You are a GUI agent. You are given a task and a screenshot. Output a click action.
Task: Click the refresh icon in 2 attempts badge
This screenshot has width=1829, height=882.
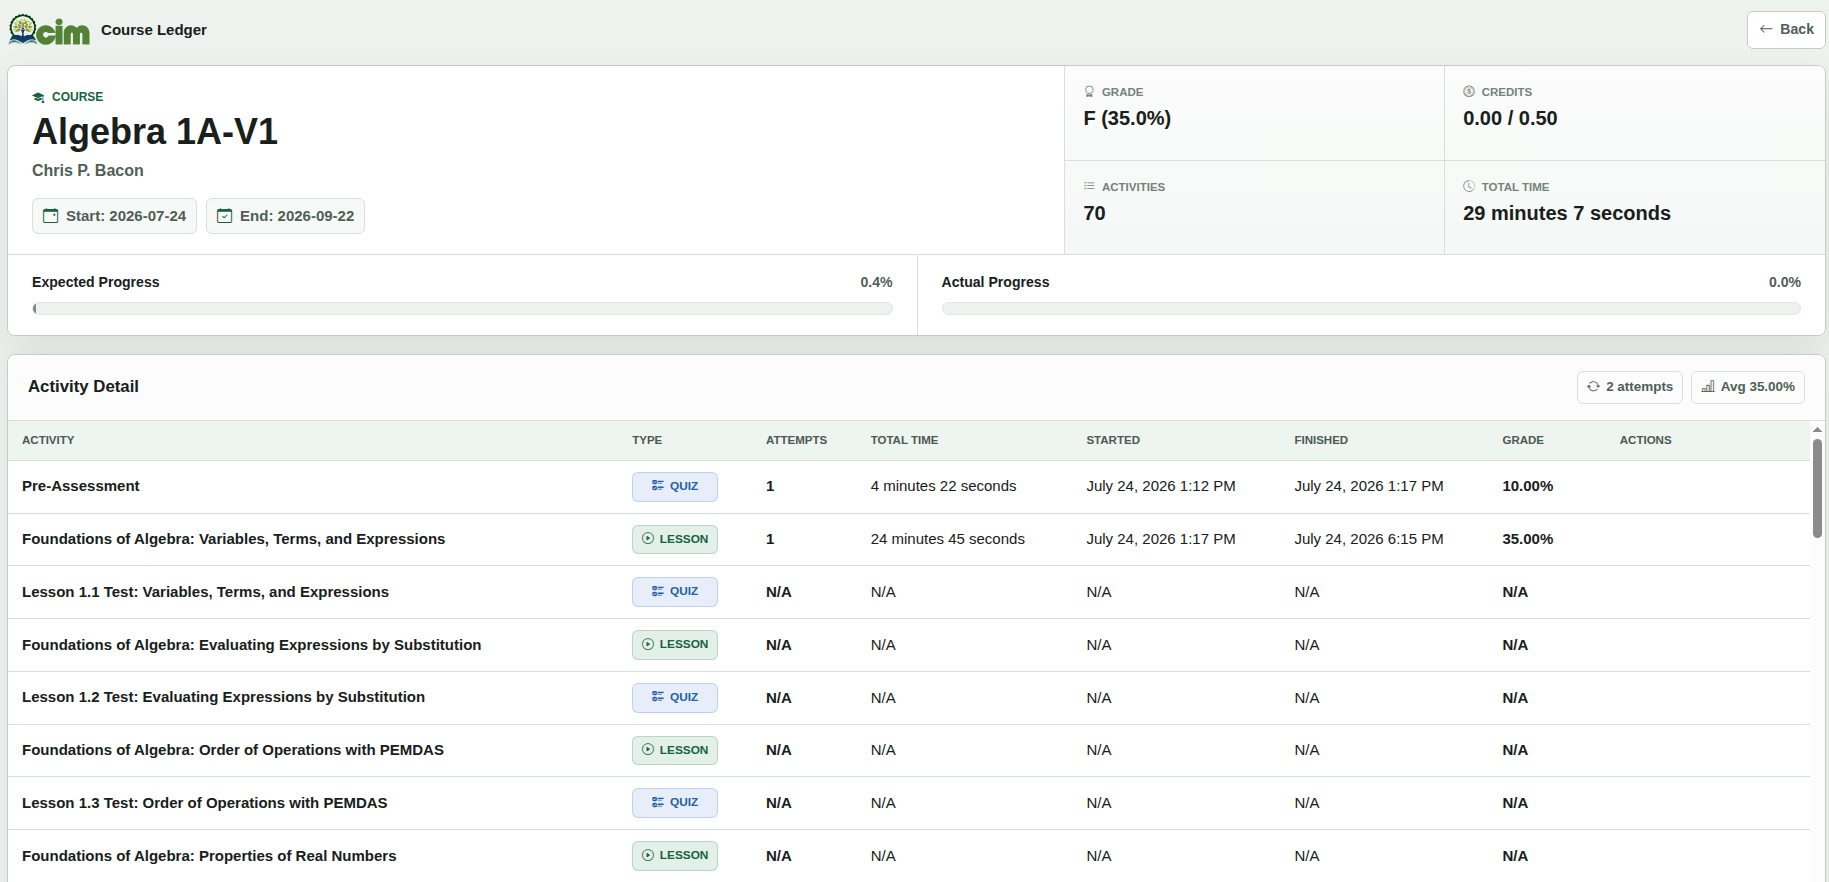[x=1593, y=387]
